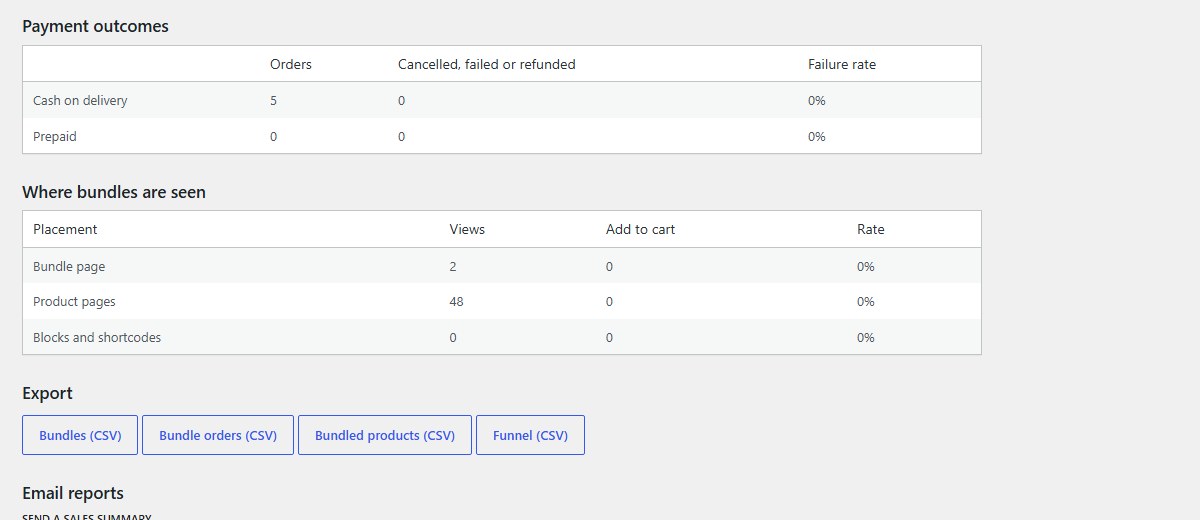
Task: Select the Cash on delivery row label
Action: click(x=80, y=101)
